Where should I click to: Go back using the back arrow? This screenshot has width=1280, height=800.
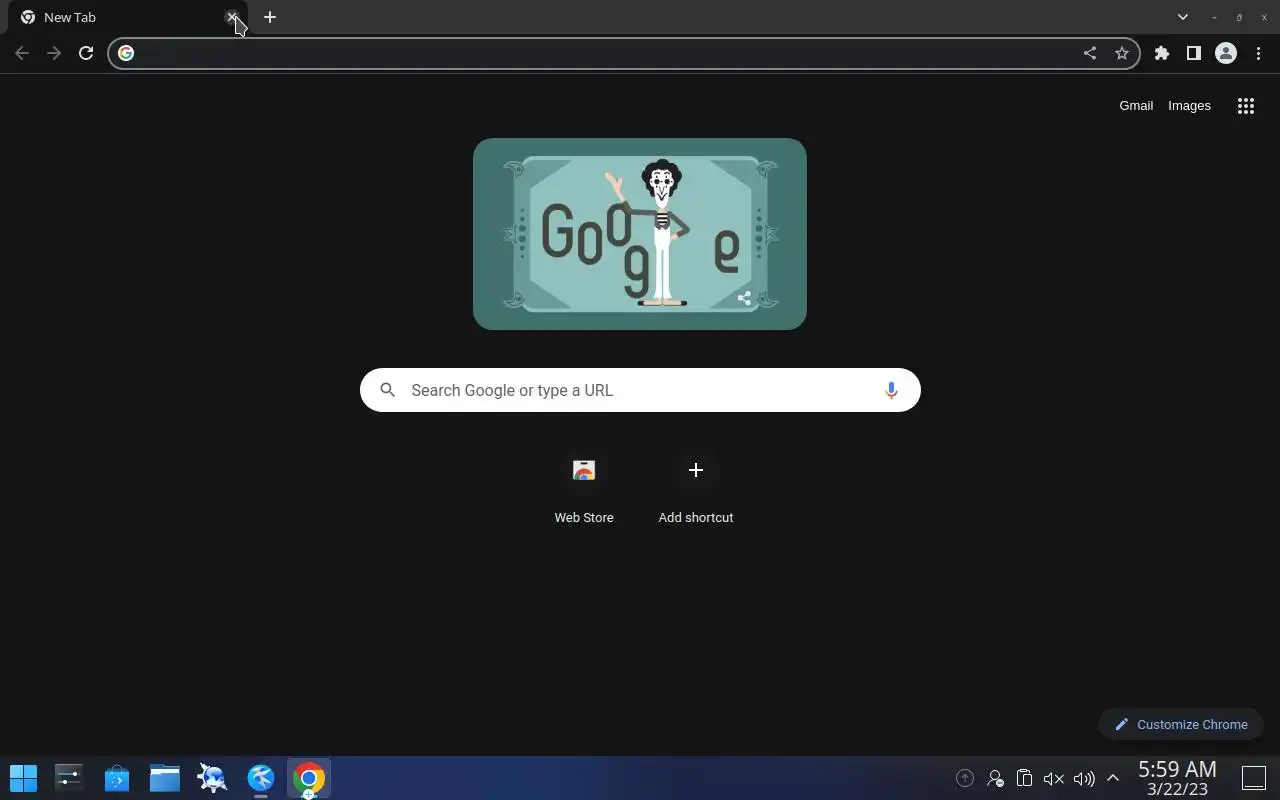coord(22,53)
